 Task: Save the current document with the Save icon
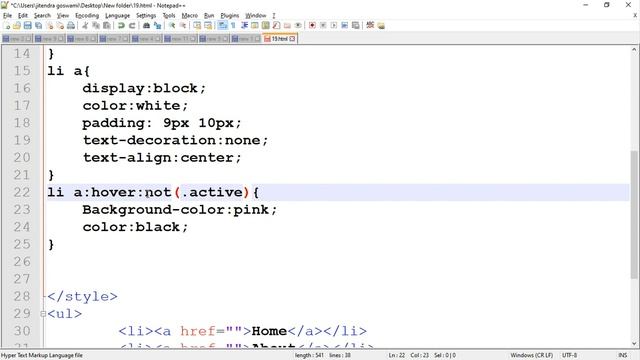(28, 26)
